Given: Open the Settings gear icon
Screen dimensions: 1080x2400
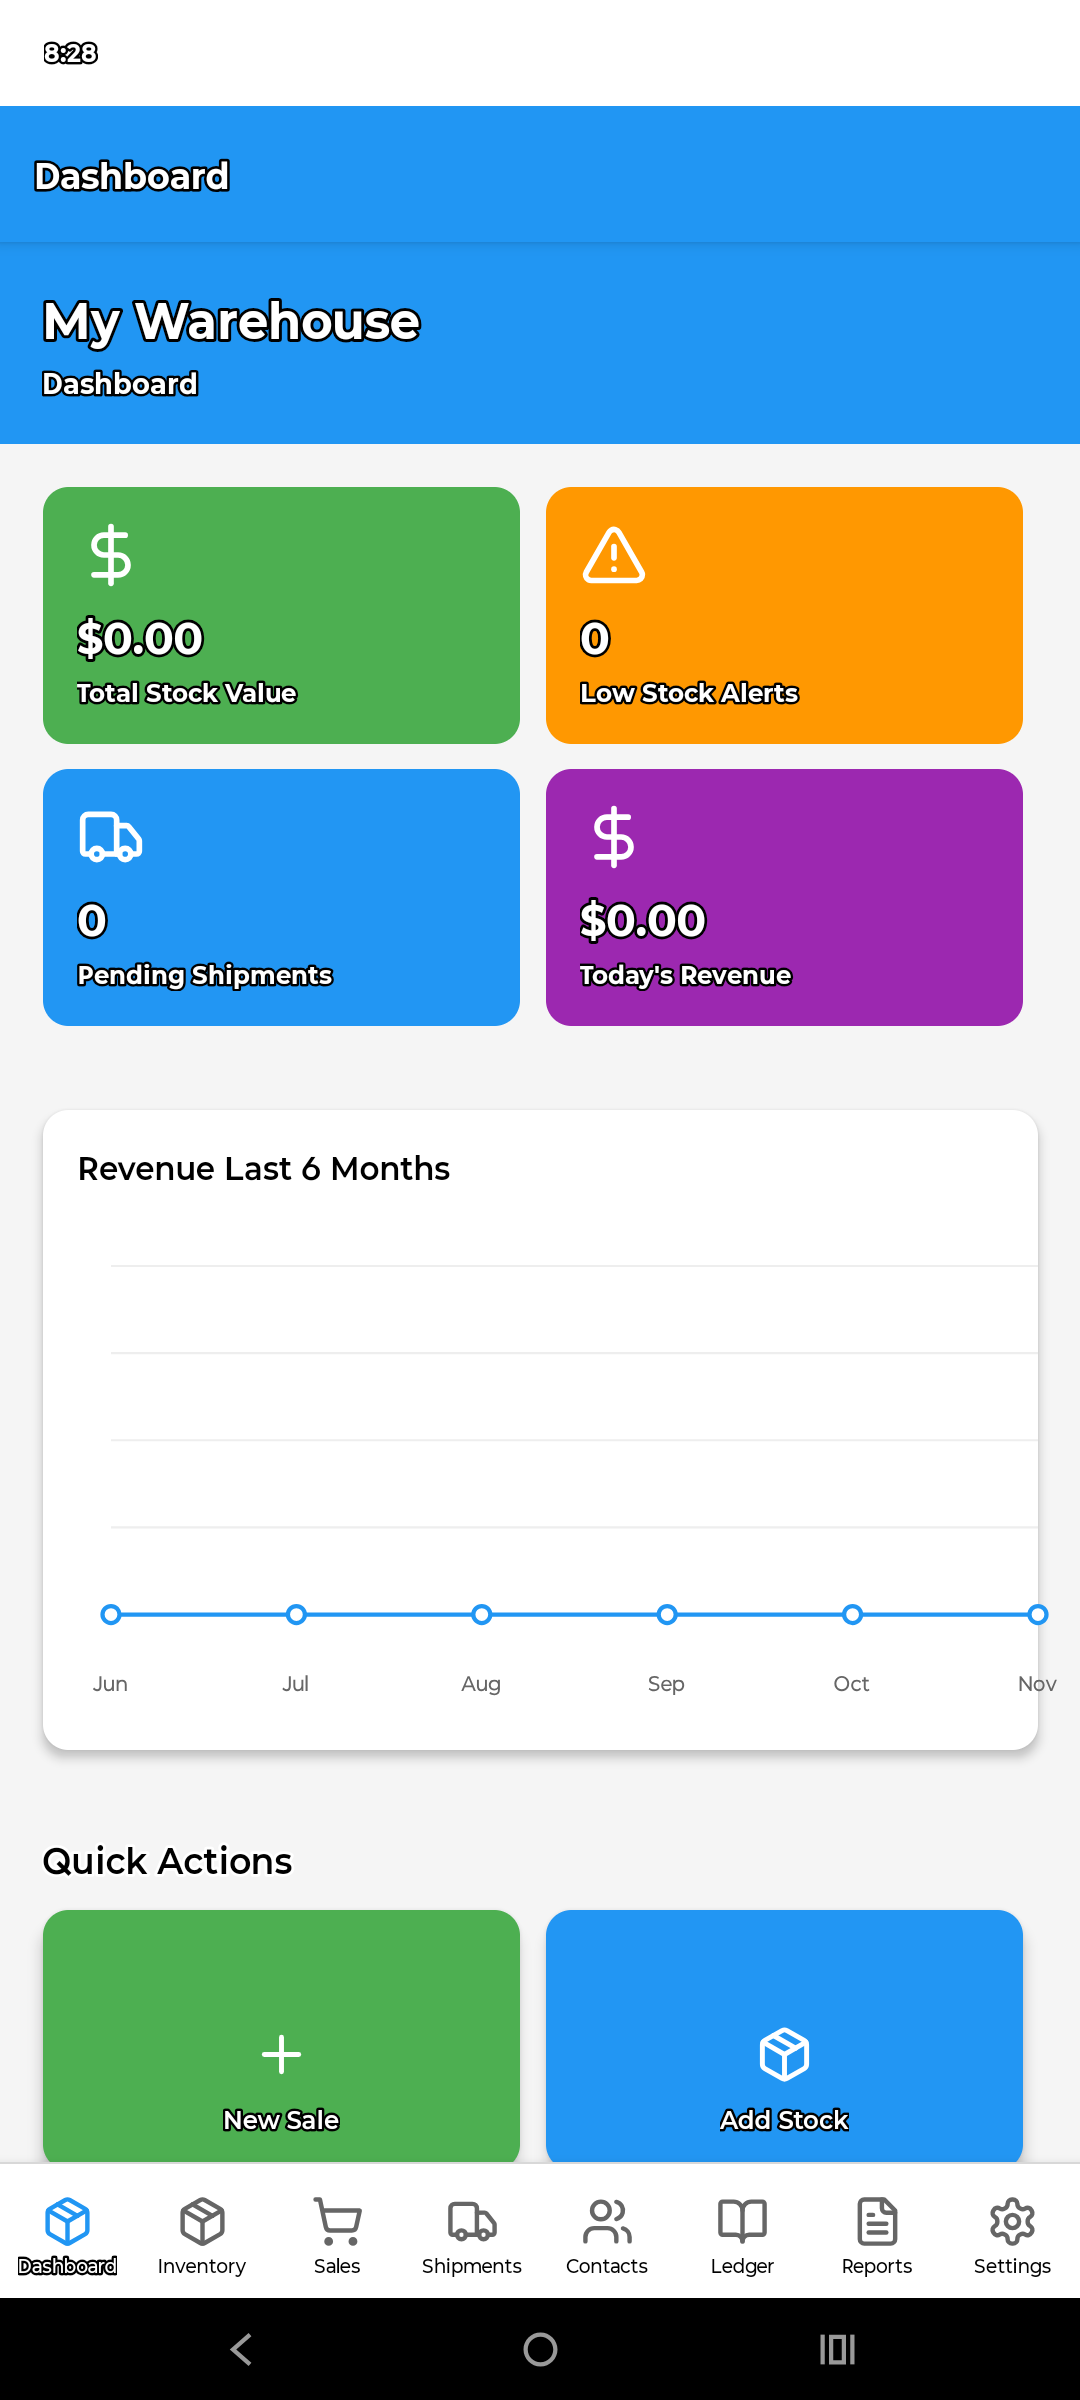Looking at the screenshot, I should (x=1012, y=2221).
